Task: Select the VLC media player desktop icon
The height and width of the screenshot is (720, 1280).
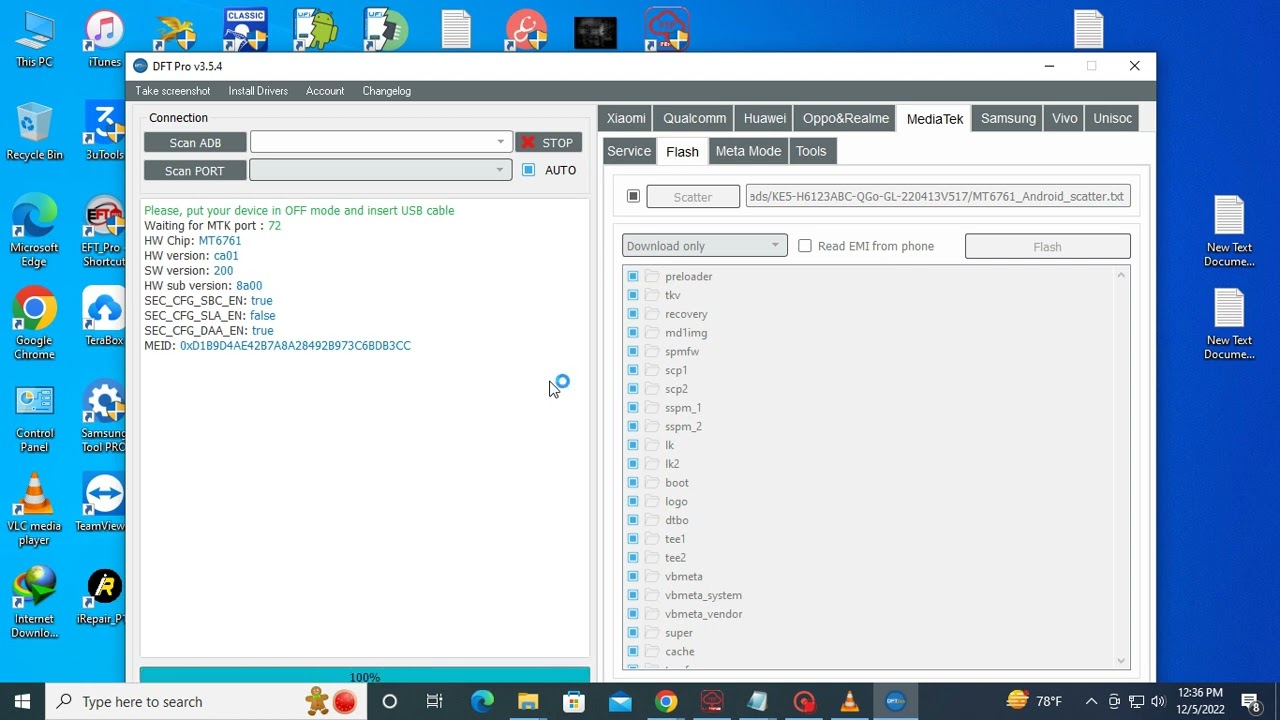Action: click(34, 509)
